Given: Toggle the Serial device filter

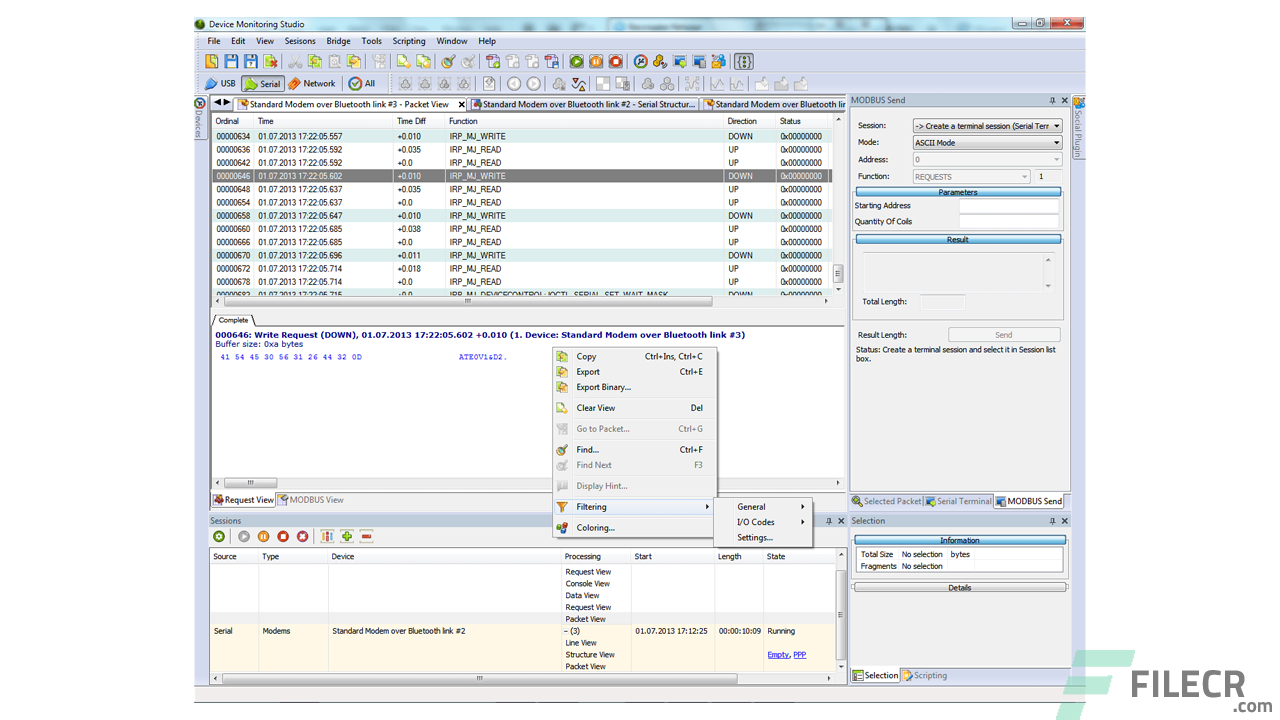Looking at the screenshot, I should click(x=263, y=84).
